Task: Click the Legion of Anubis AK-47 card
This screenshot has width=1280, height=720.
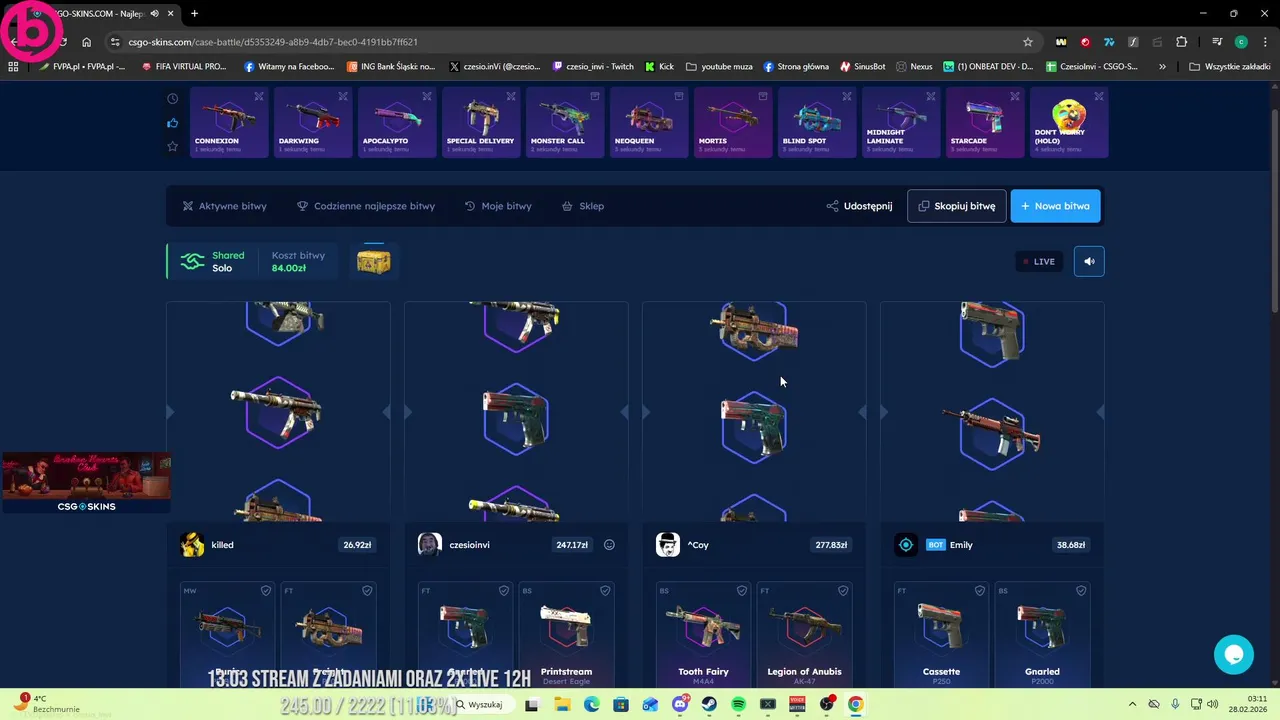Action: [804, 634]
